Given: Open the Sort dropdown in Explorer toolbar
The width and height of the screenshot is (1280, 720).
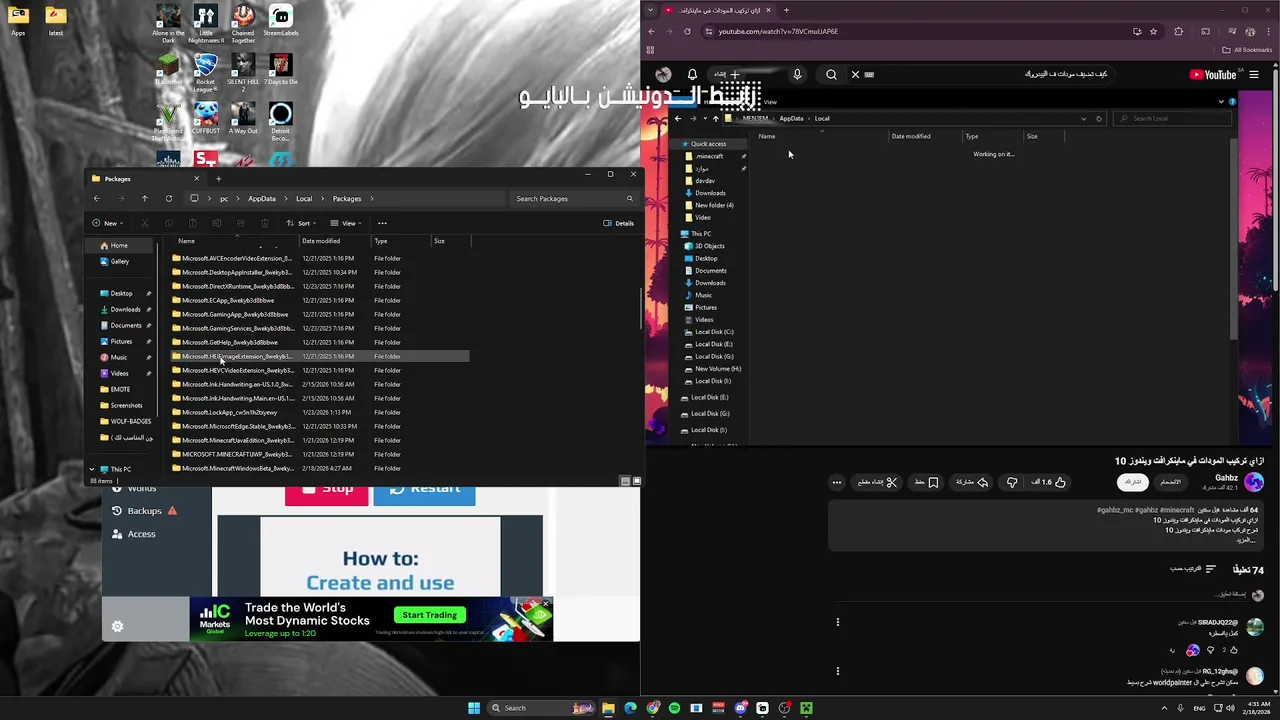Looking at the screenshot, I should pos(300,223).
